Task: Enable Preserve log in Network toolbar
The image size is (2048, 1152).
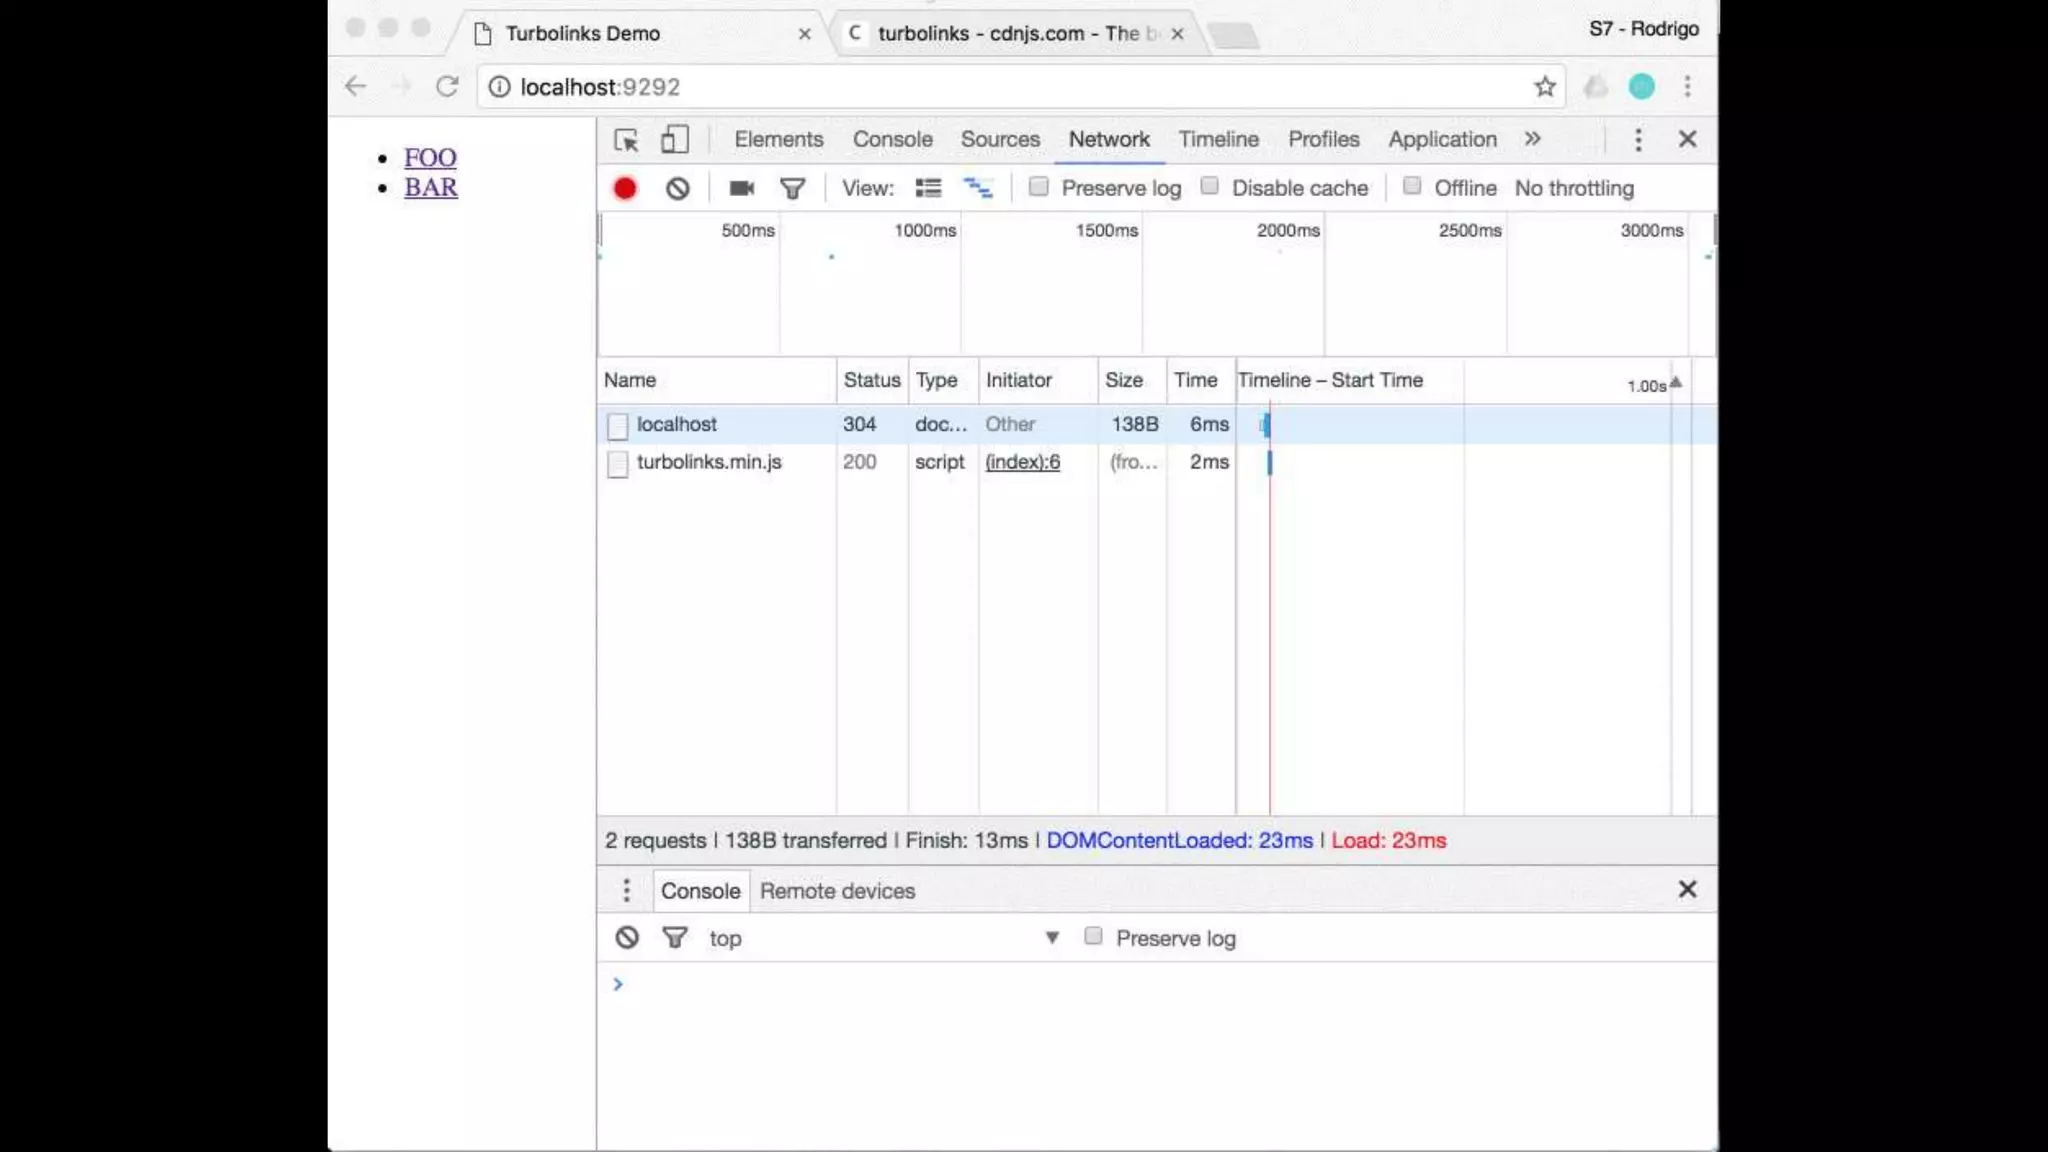Action: pyautogui.click(x=1039, y=187)
